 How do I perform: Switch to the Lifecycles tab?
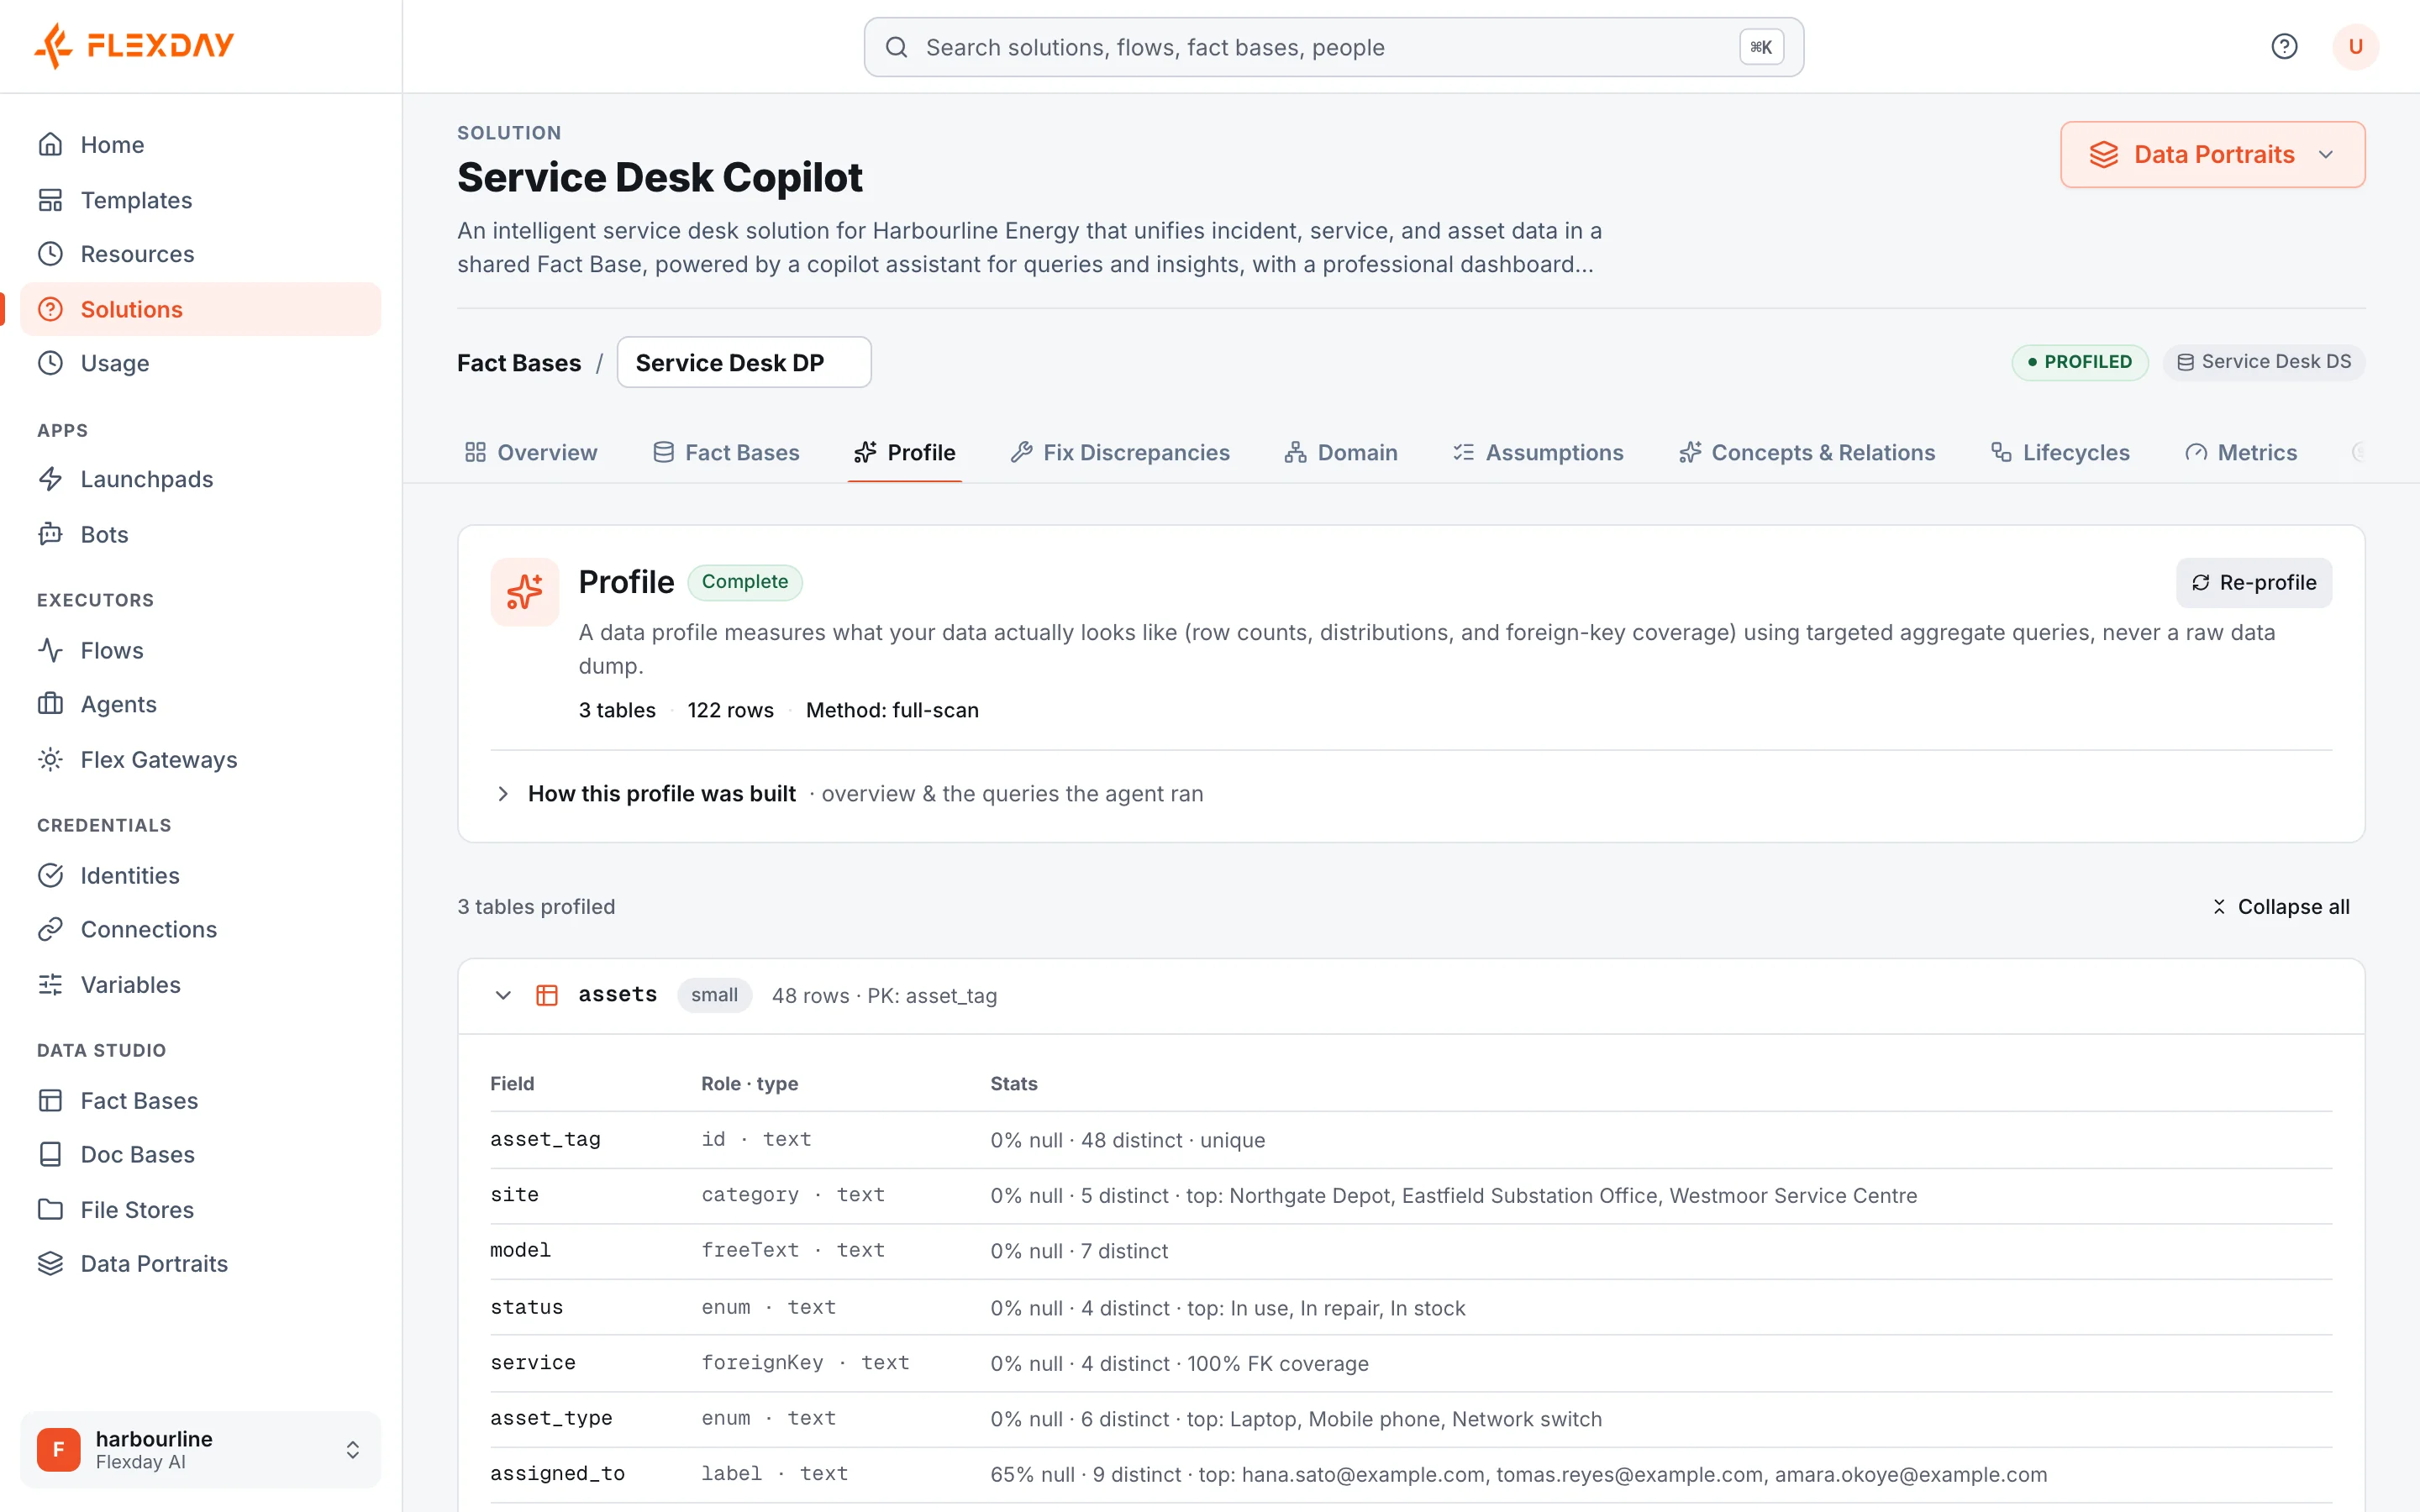(2060, 452)
